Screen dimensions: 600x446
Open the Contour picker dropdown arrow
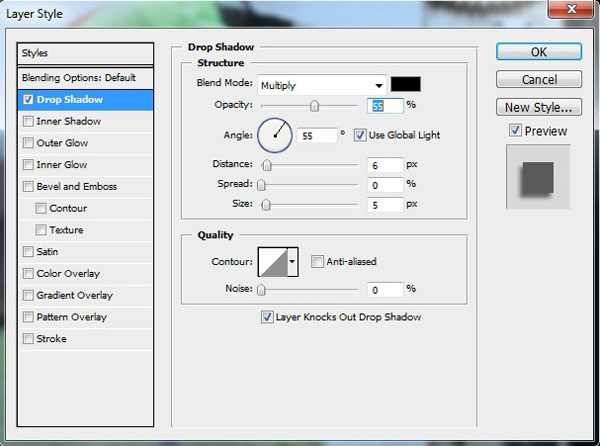(292, 262)
